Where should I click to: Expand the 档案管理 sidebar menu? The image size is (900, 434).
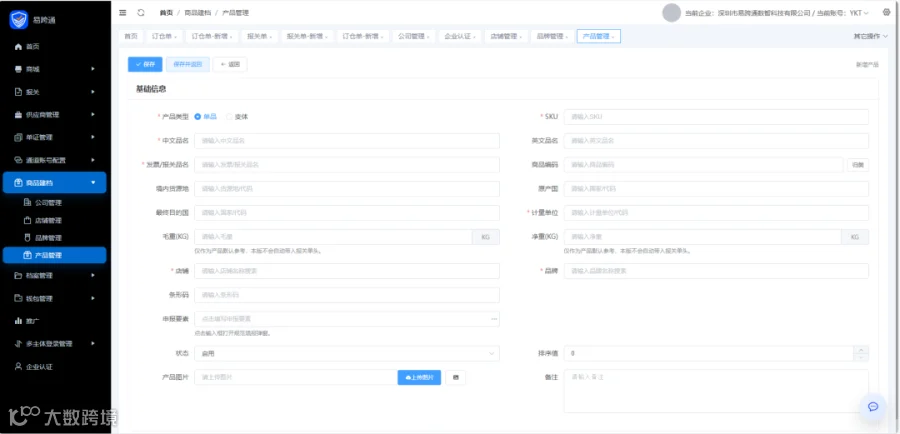93,276
